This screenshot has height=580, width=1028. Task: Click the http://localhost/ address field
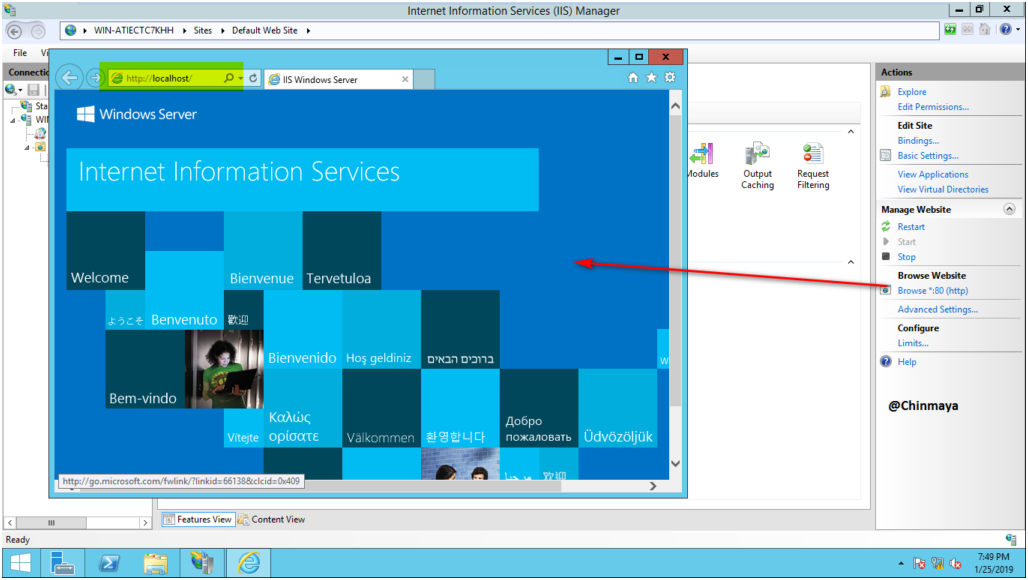click(x=165, y=78)
